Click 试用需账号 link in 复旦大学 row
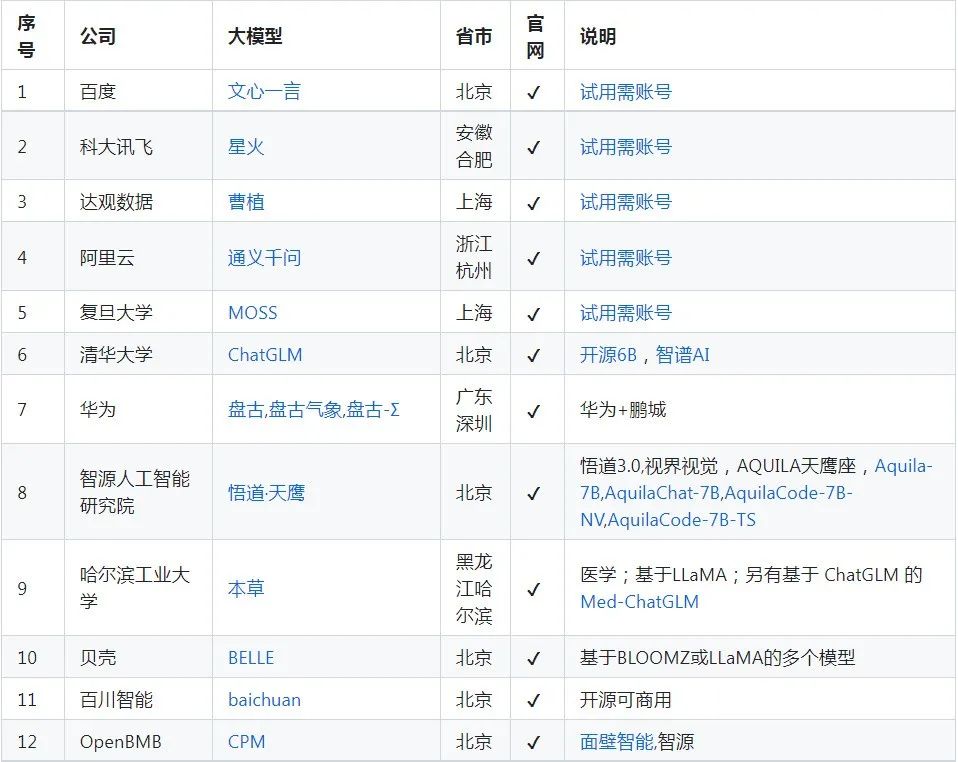This screenshot has width=958, height=762. click(x=626, y=313)
